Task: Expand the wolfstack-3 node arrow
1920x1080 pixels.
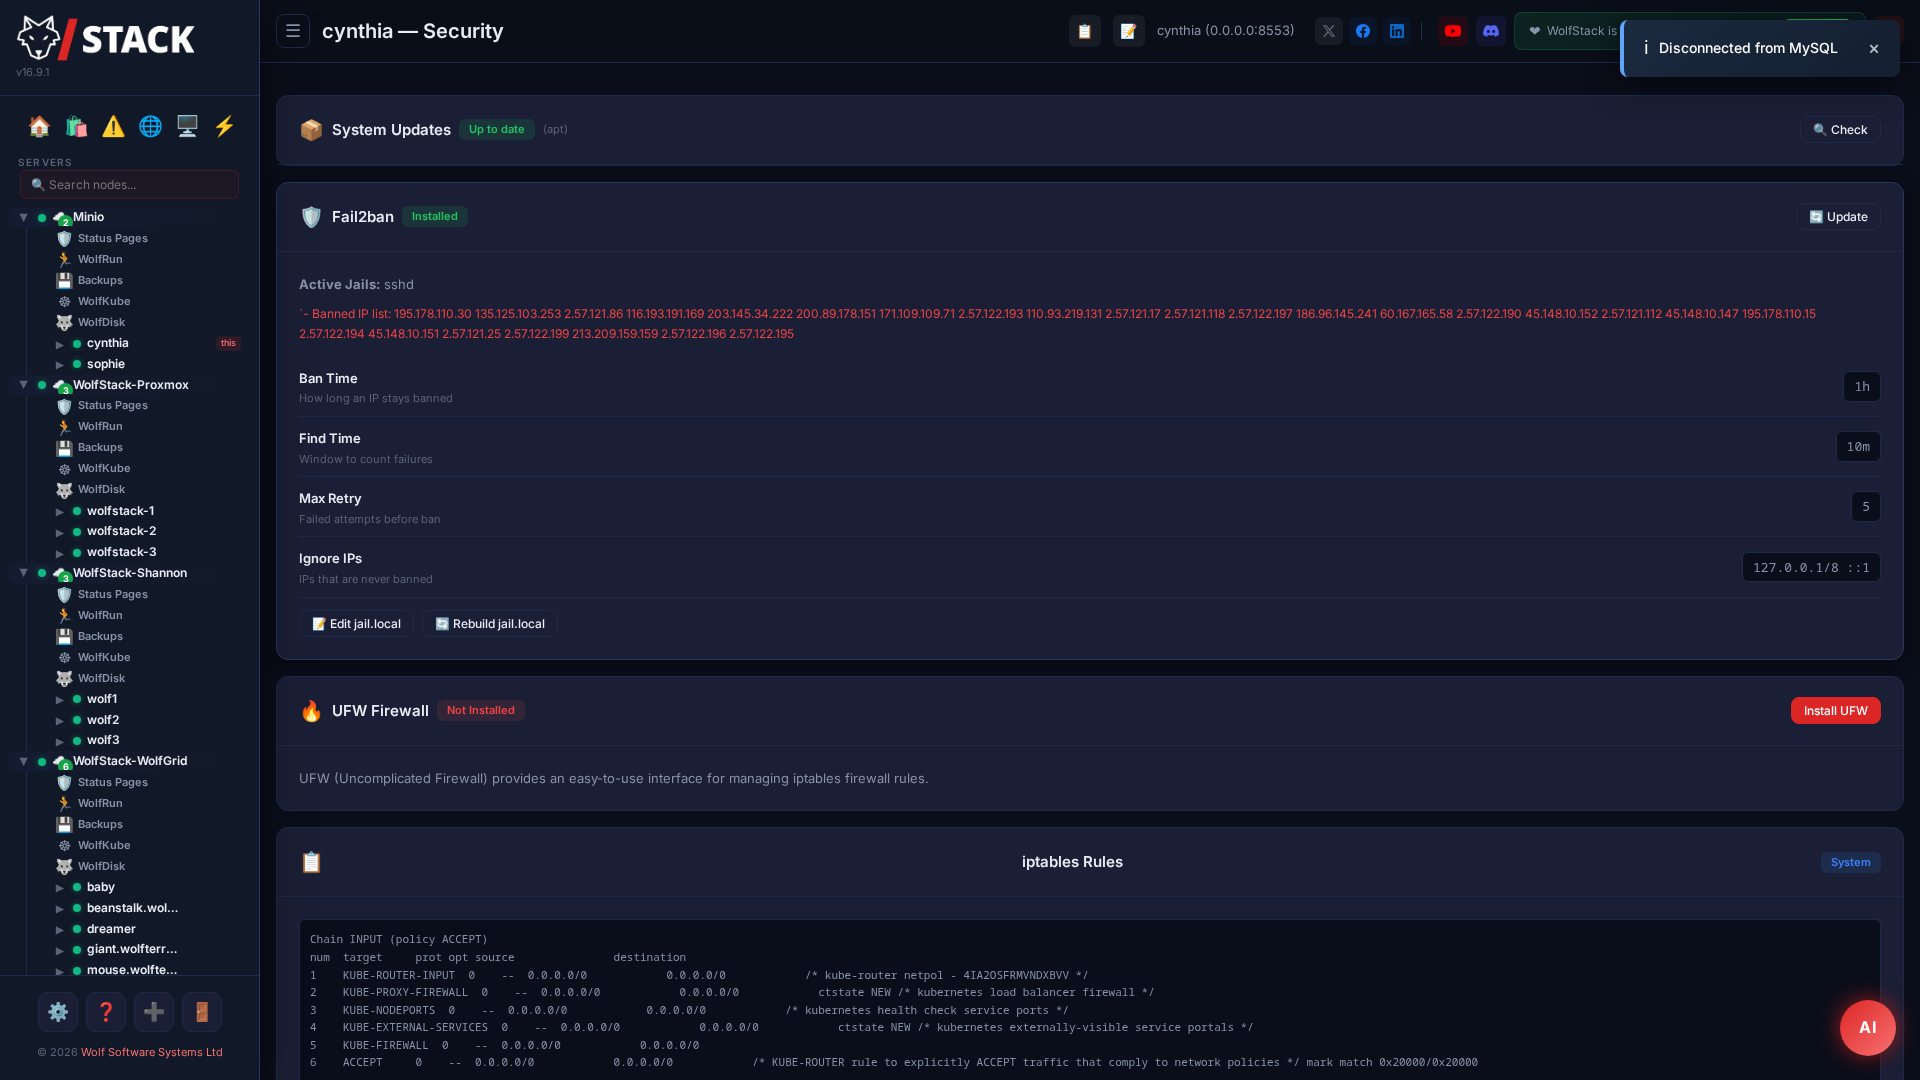Action: point(60,553)
